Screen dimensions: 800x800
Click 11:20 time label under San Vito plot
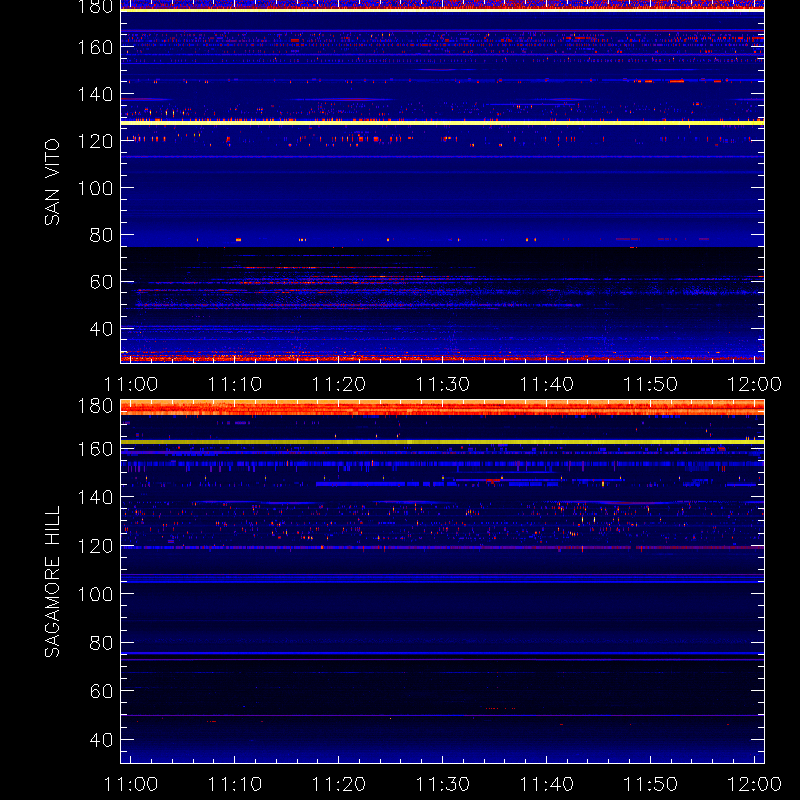pyautogui.click(x=339, y=384)
